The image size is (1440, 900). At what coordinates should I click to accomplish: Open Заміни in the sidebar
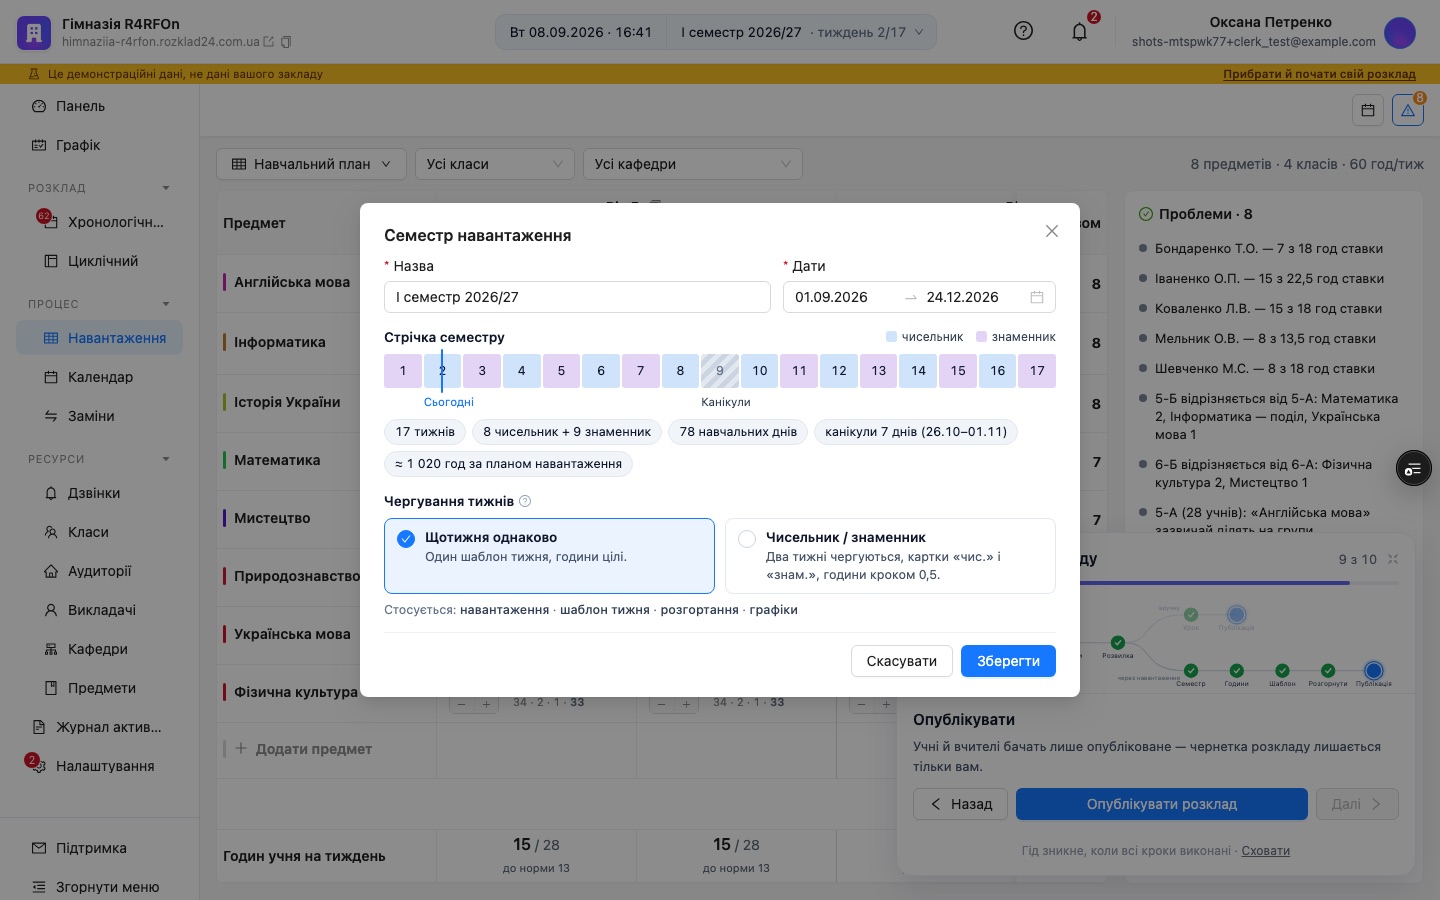[99, 416]
